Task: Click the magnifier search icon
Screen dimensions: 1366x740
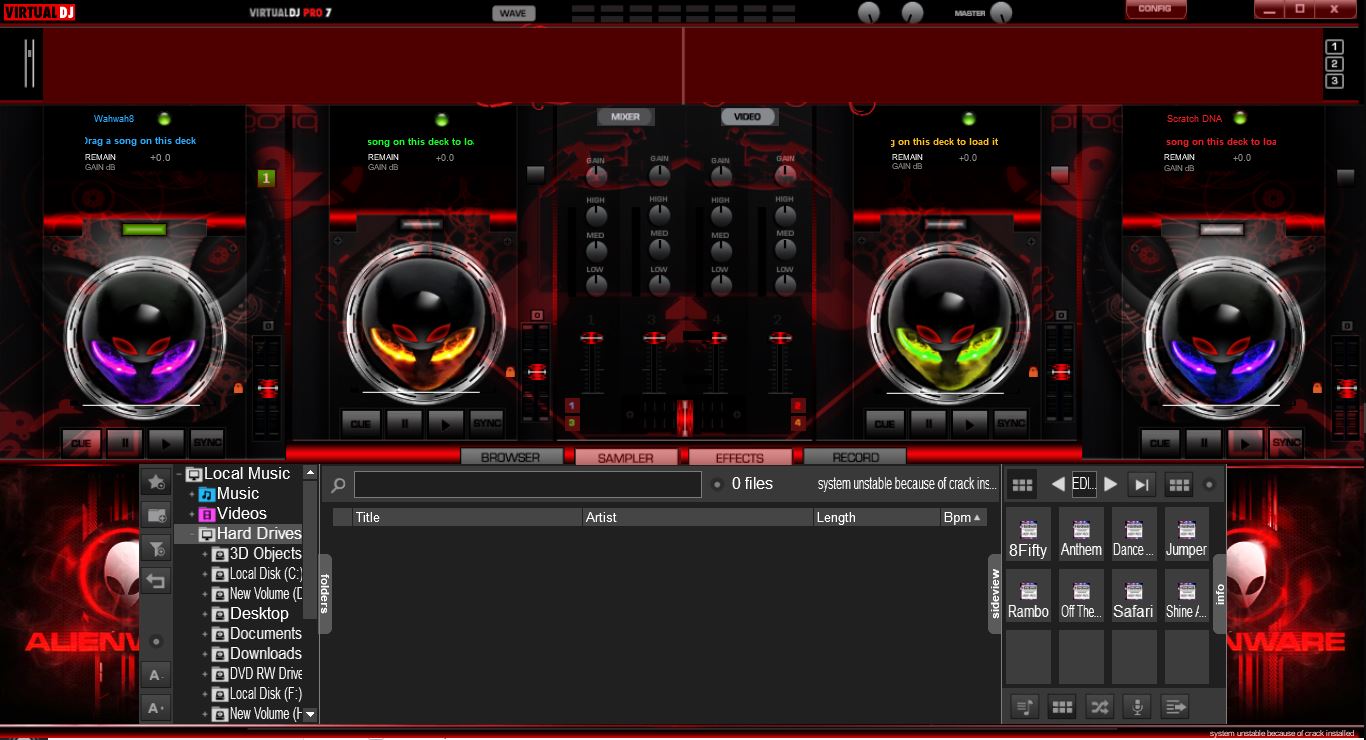Action: click(x=338, y=485)
